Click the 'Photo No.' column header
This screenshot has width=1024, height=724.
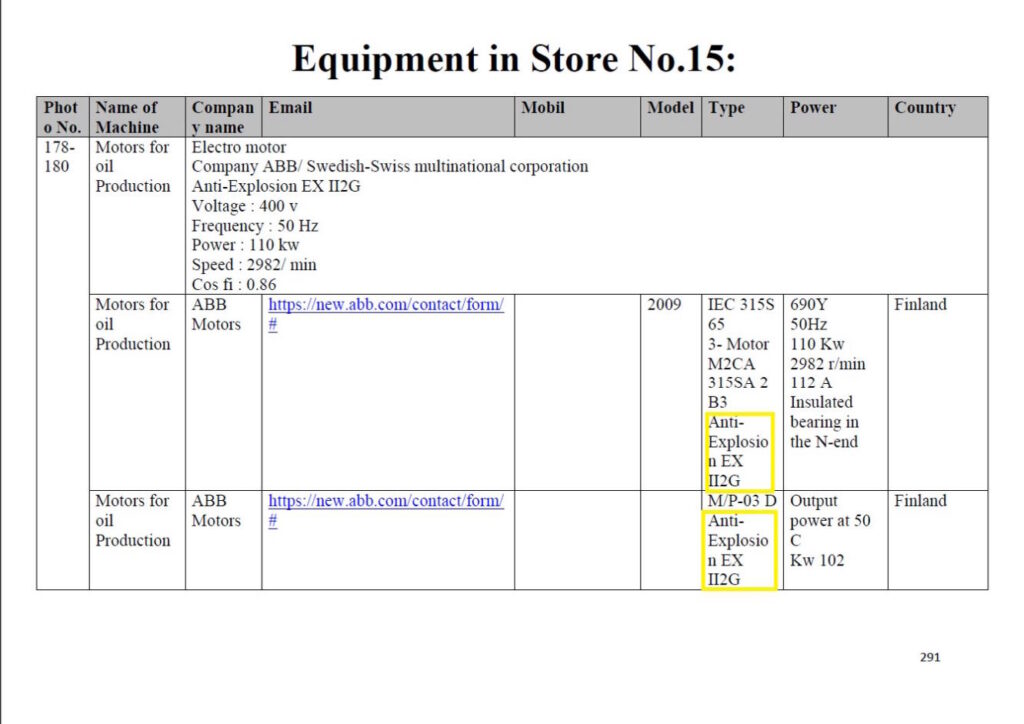[62, 117]
